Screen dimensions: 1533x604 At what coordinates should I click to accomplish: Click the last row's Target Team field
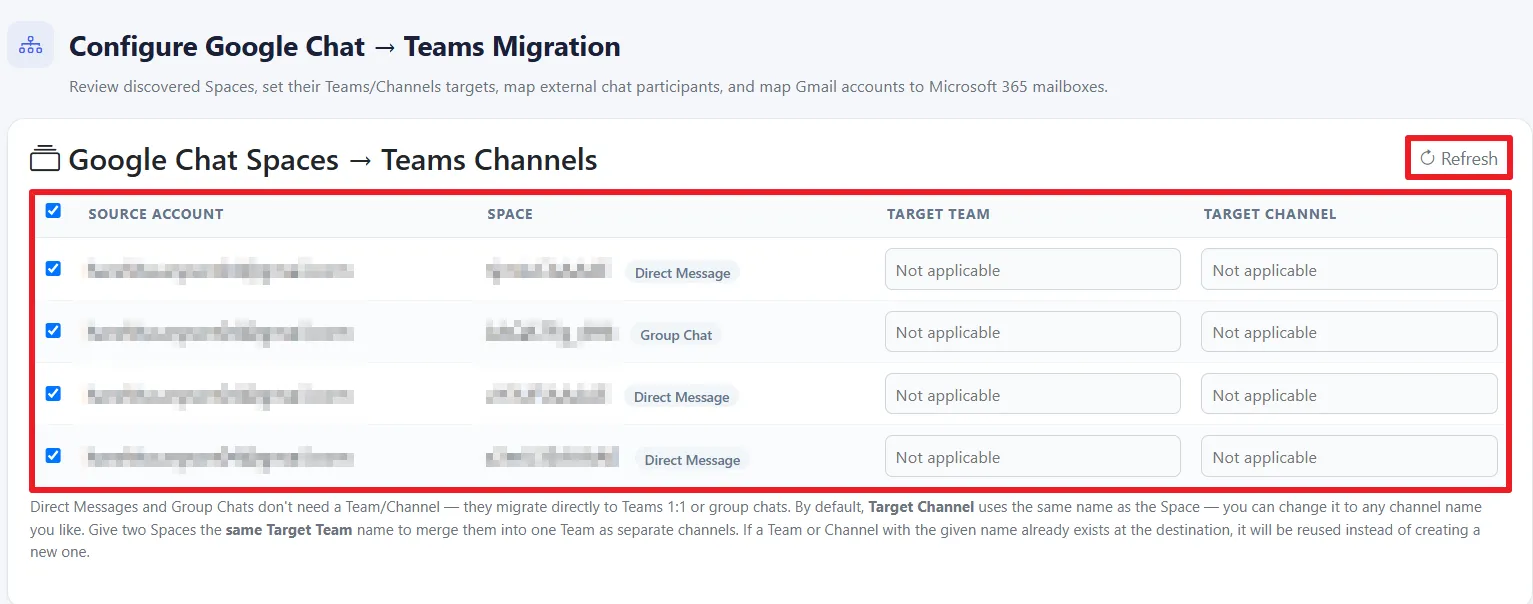(1033, 457)
